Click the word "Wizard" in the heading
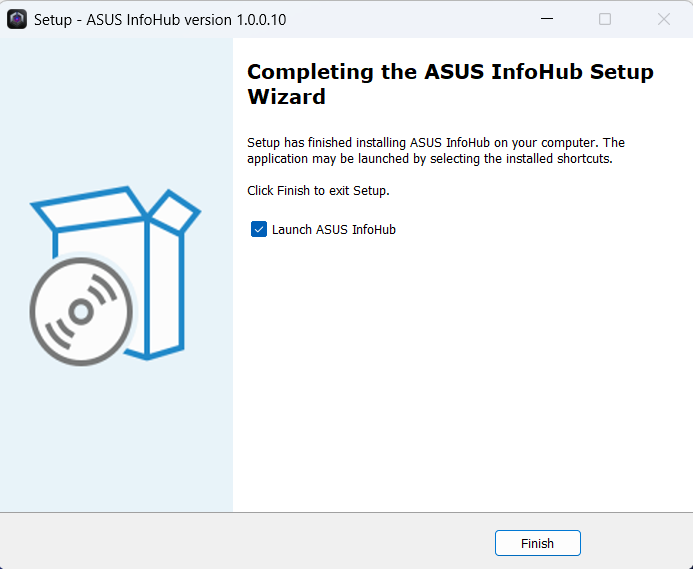Viewport: 693px width, 569px height. (286, 97)
